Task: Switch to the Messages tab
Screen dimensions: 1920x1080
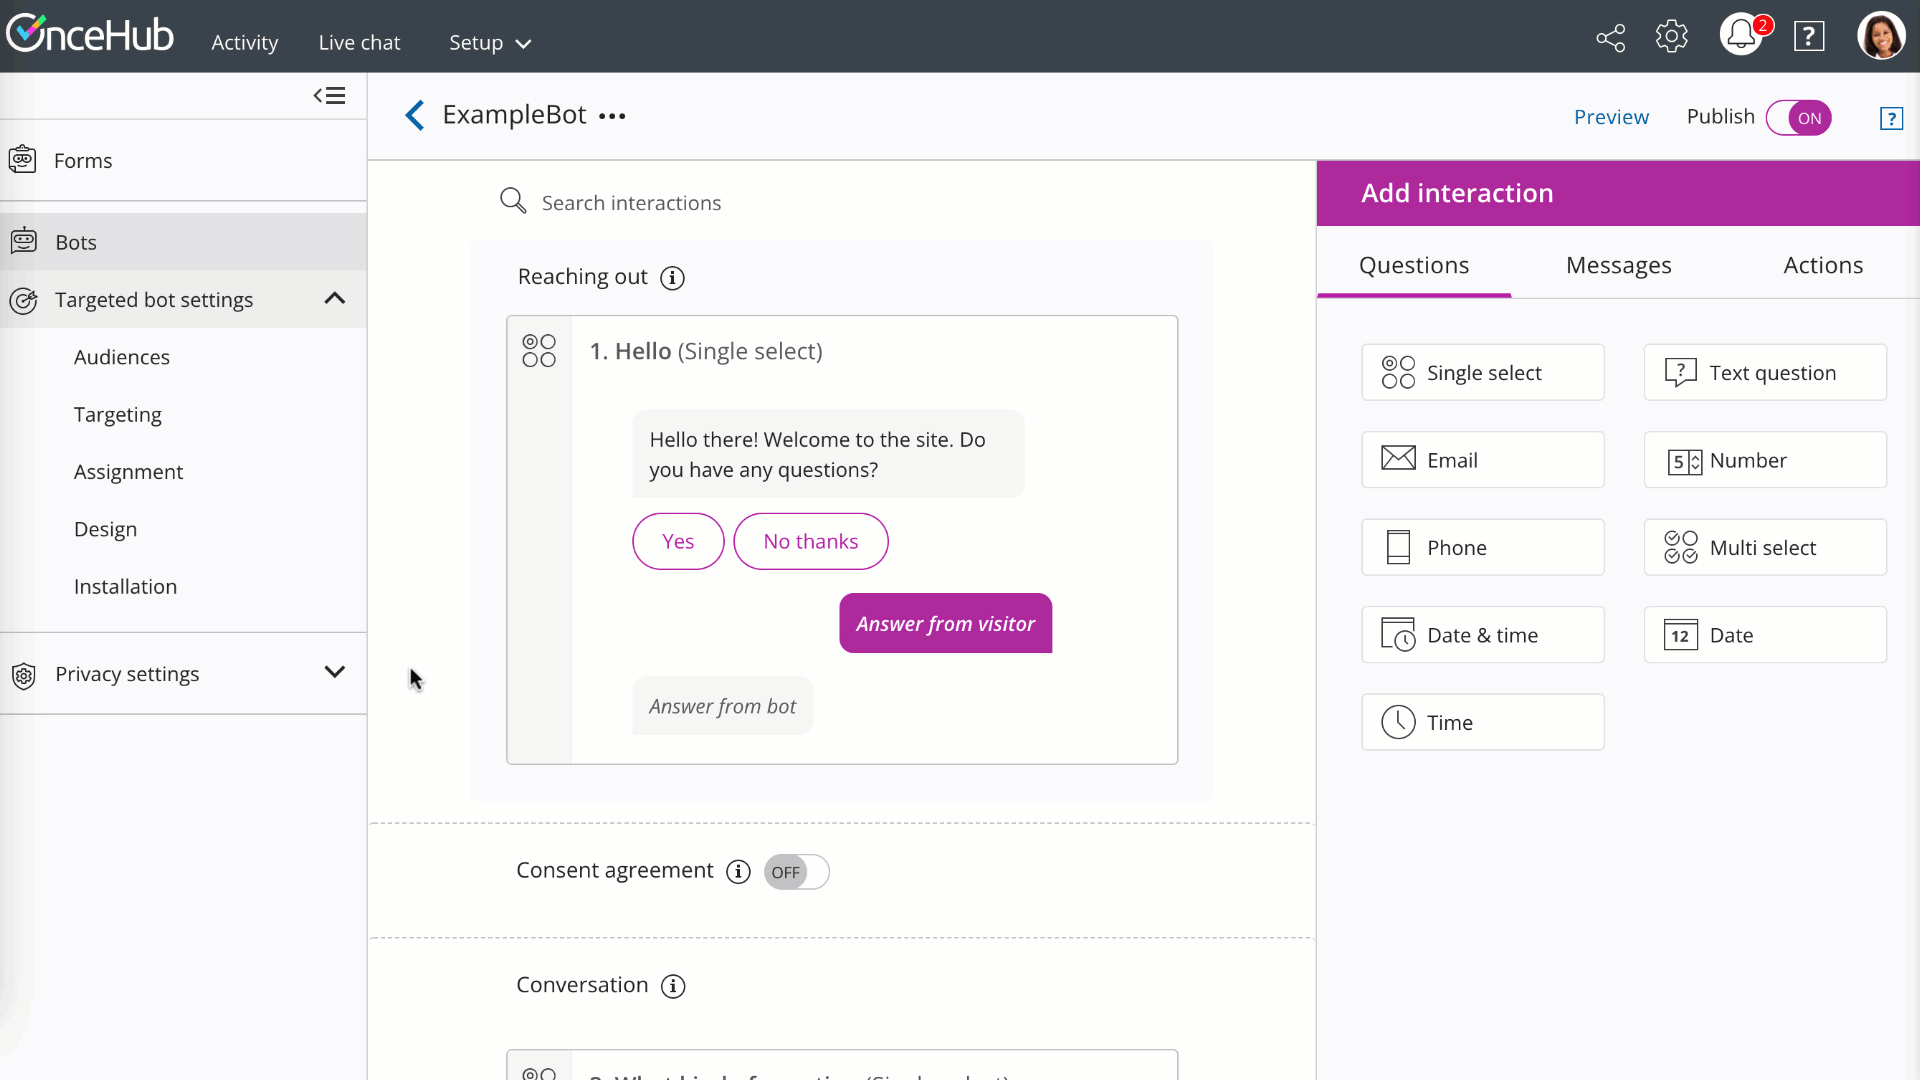Action: 1618,265
